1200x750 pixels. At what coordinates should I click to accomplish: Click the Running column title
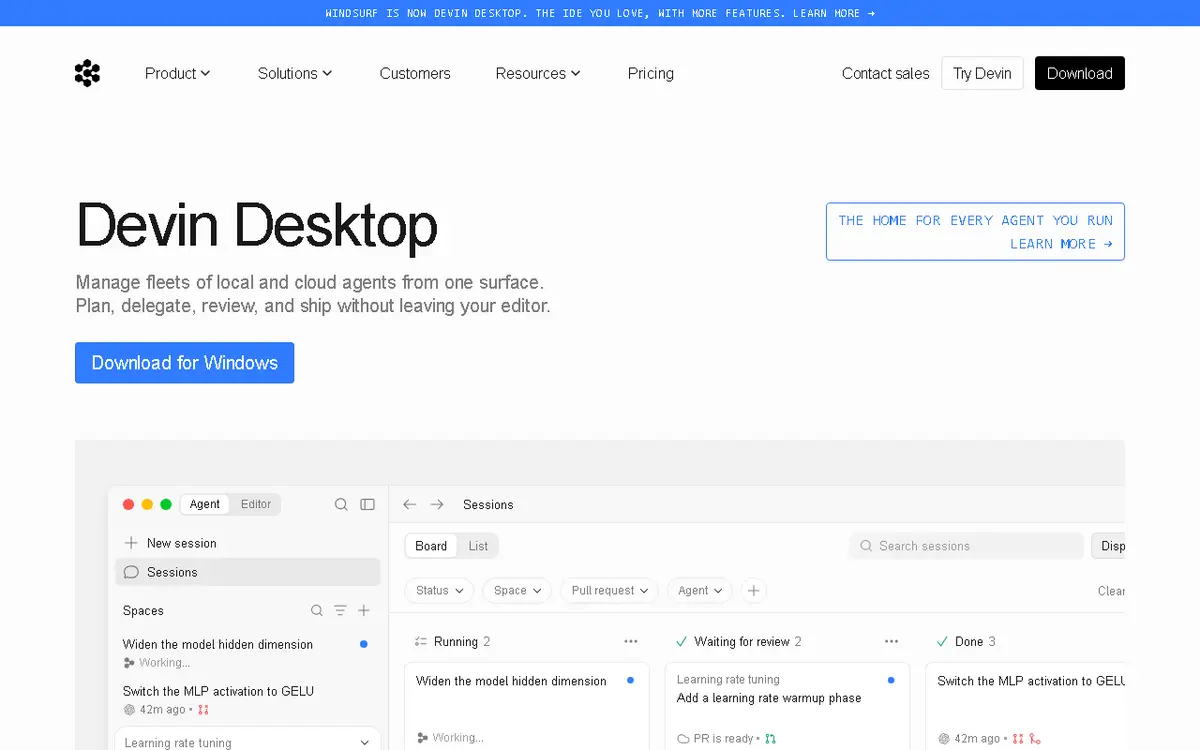[x=456, y=642]
